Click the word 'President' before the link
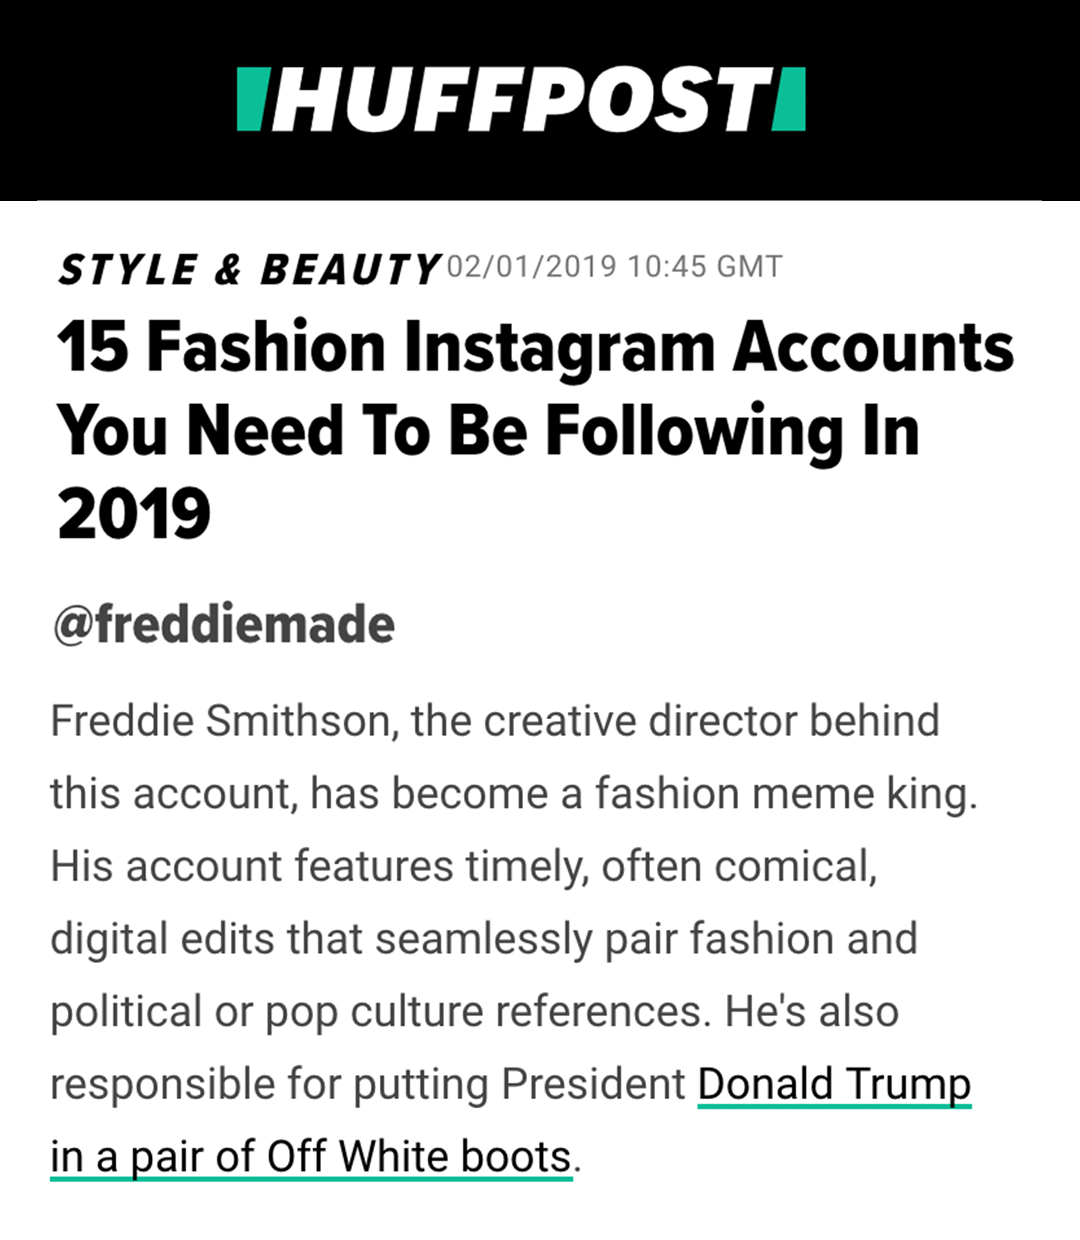 (x=593, y=1084)
